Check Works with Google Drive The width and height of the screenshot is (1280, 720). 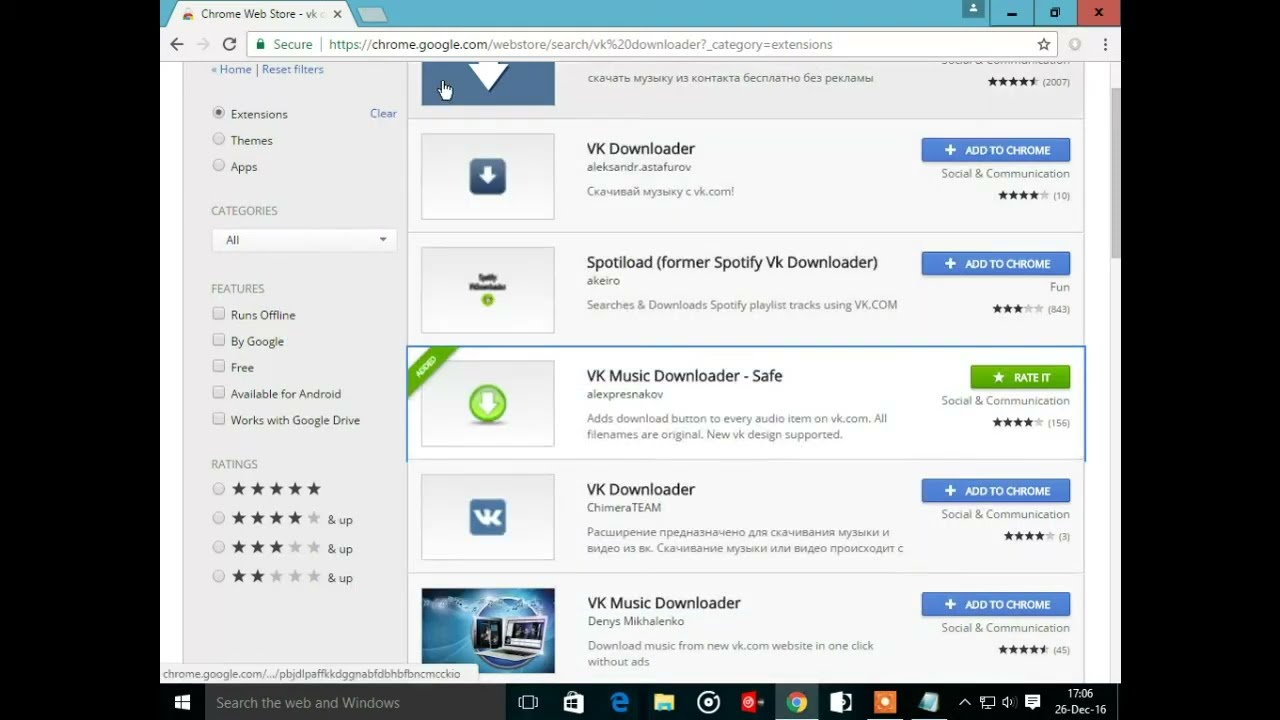[x=218, y=419]
